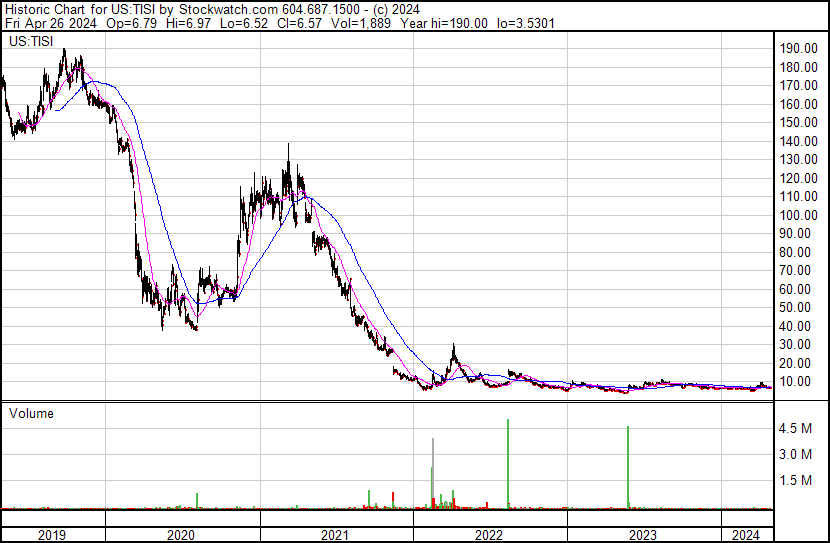Viewport: 830px width, 543px height.
Task: Click the small green volume bar in 2020
Action: click(197, 501)
